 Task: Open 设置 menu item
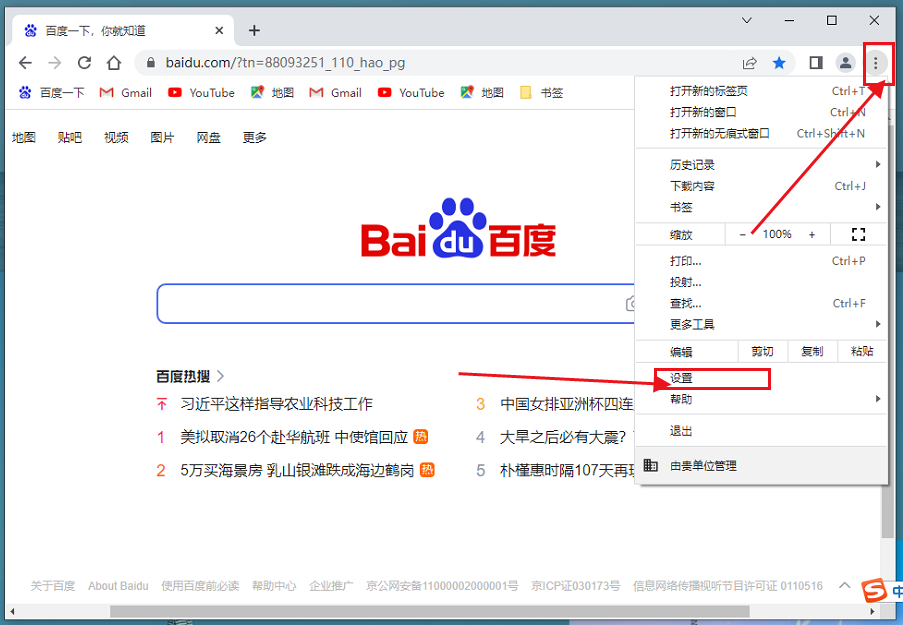click(761, 378)
